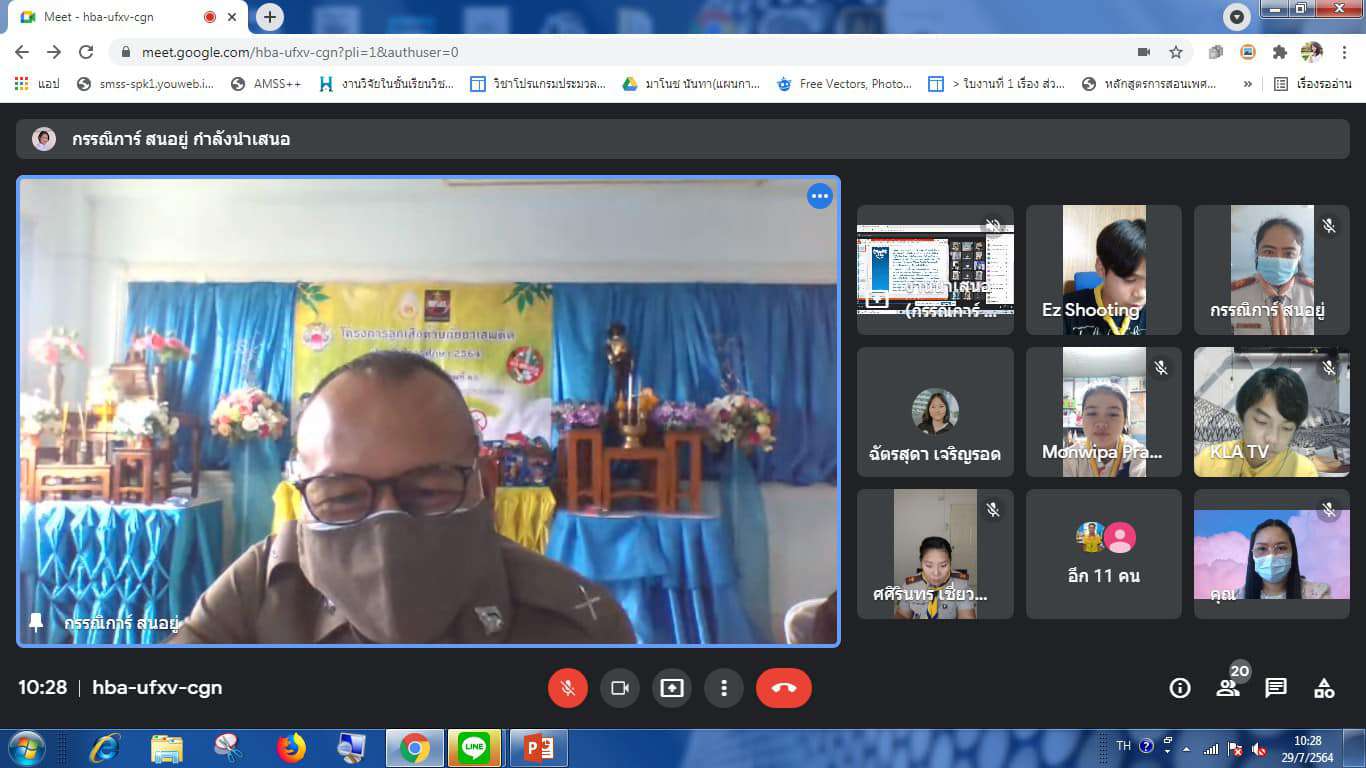Bookmark this page with star icon

tap(1176, 52)
